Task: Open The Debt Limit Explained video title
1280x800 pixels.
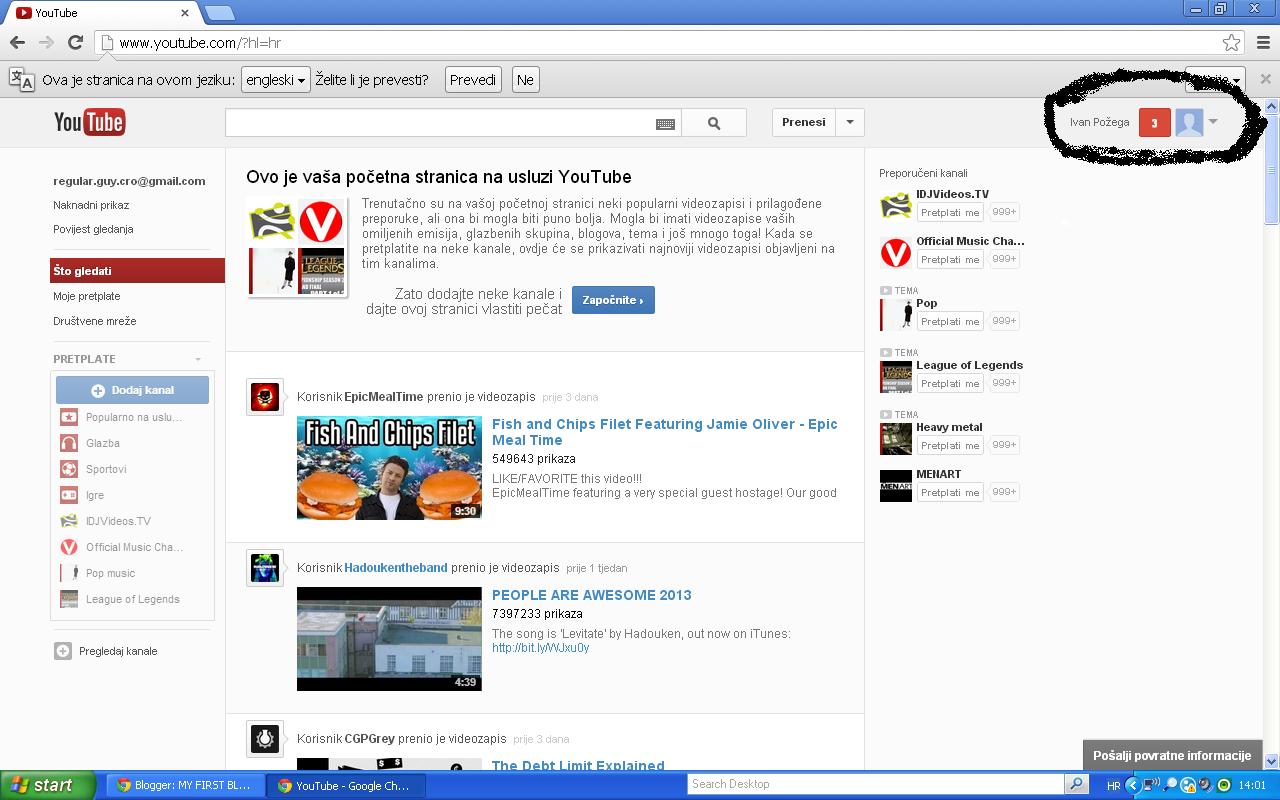Action: pos(578,765)
